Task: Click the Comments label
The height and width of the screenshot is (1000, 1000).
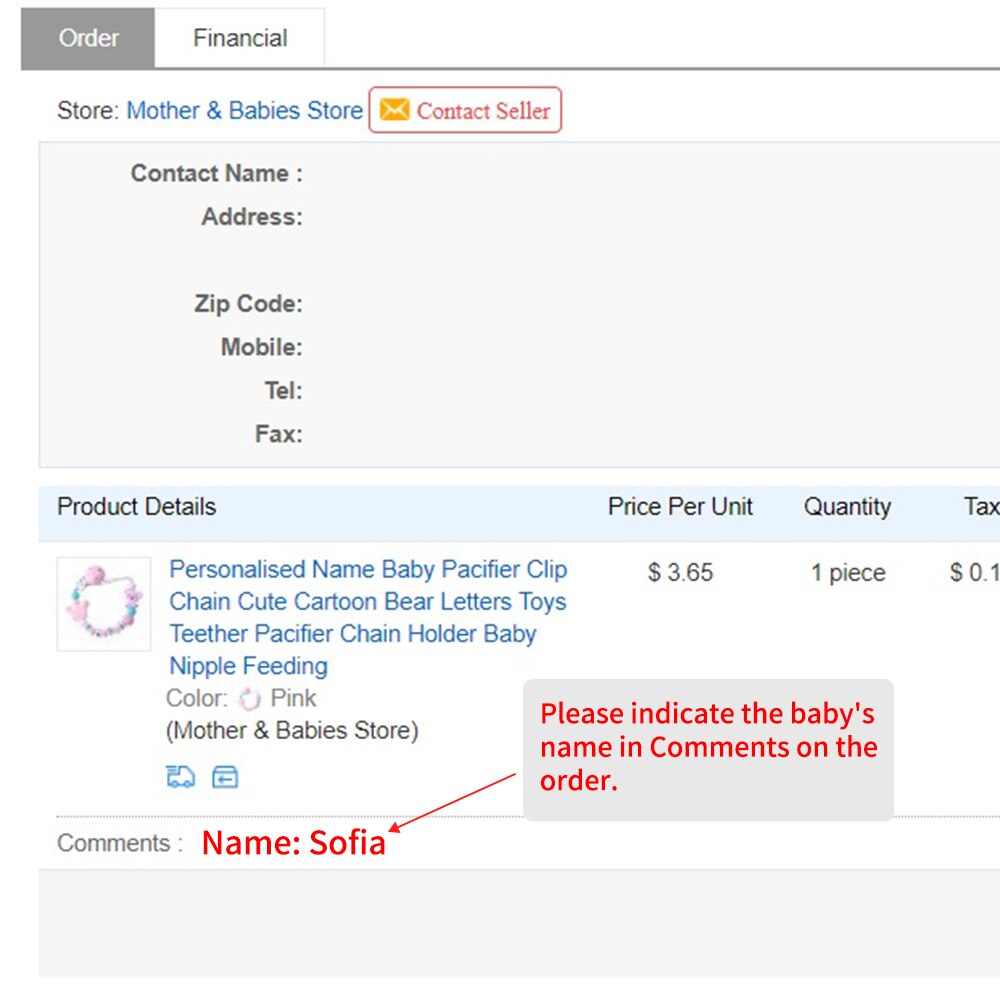Action: click(x=120, y=843)
